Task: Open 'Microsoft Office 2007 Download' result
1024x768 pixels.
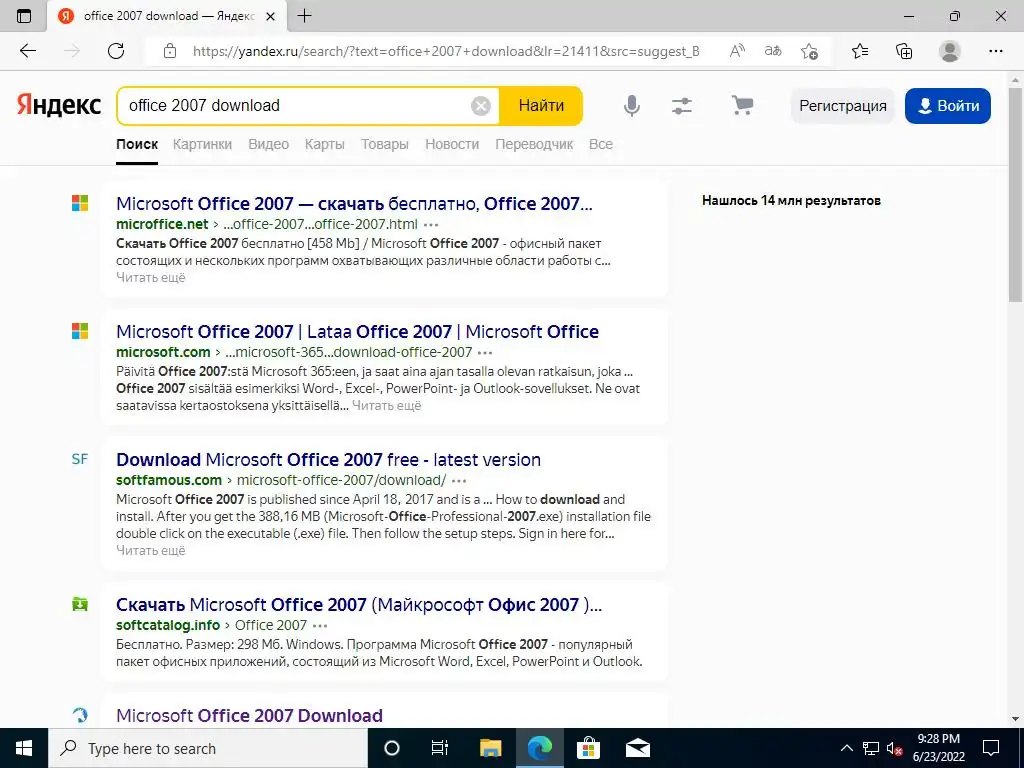Action: (249, 716)
